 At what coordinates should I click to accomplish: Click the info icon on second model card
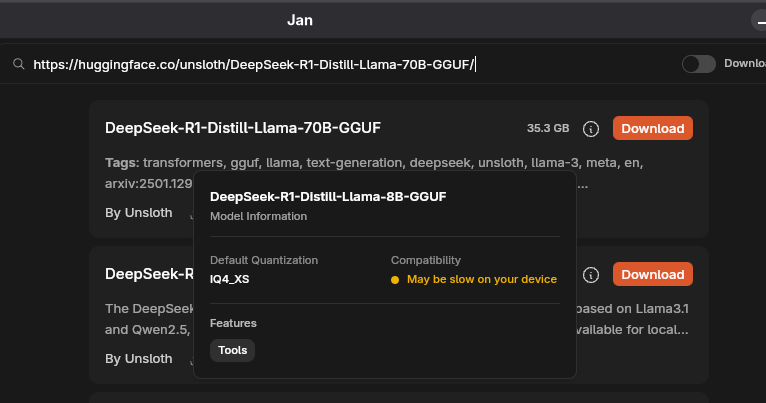coord(591,274)
